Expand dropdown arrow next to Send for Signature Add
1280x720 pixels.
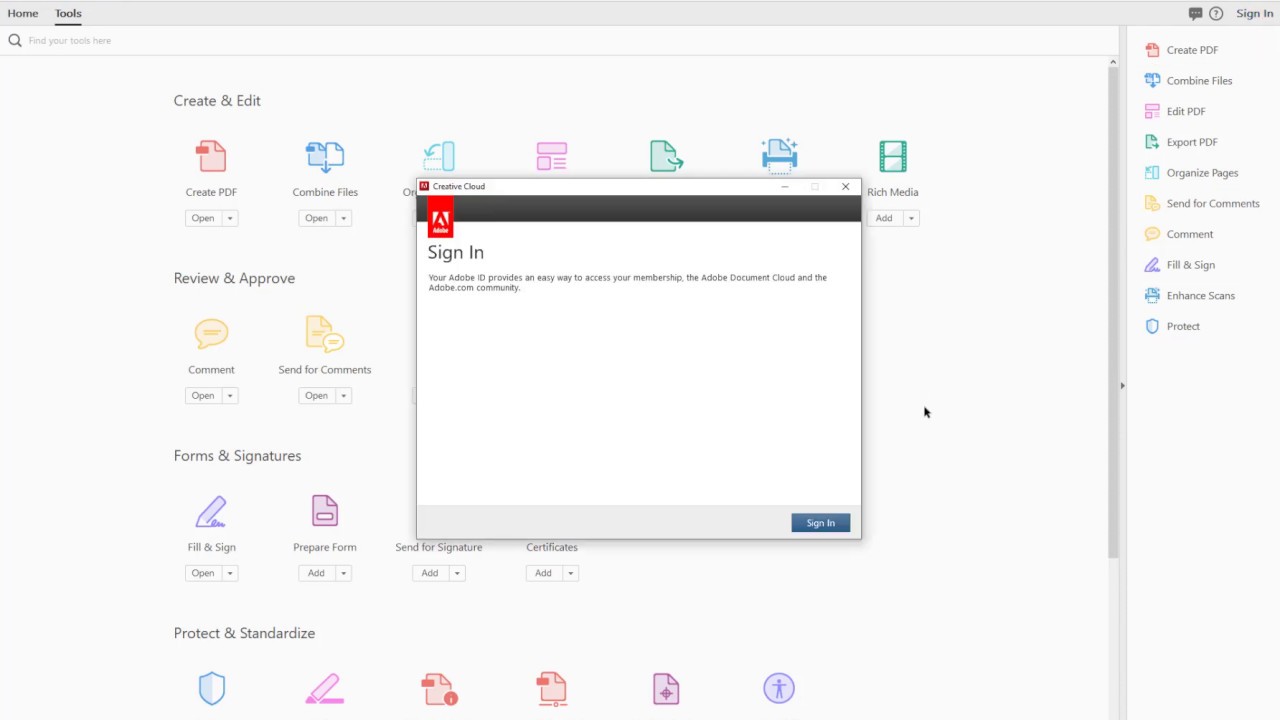tap(457, 573)
